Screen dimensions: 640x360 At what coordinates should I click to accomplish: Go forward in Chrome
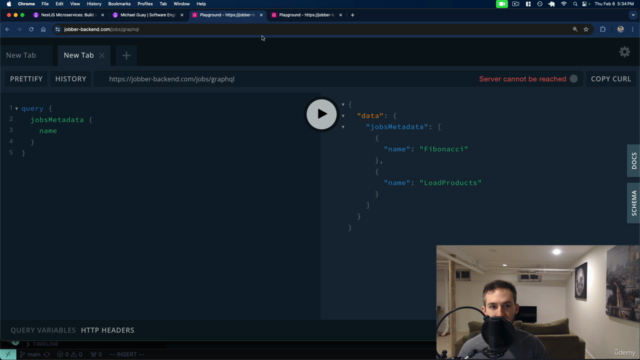tap(19, 29)
